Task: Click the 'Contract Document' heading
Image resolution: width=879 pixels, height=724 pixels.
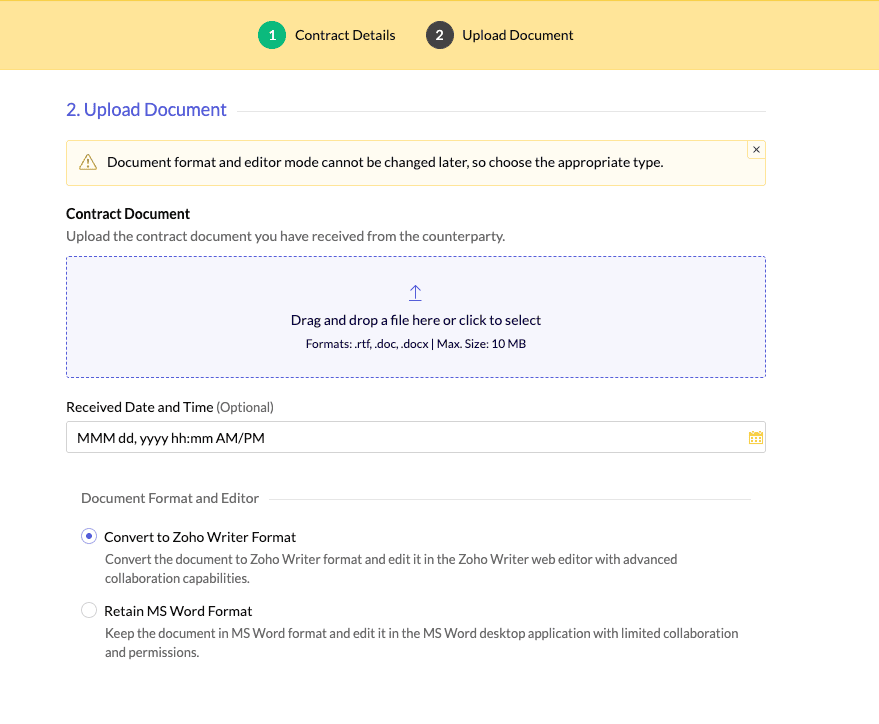Action: pyautogui.click(x=128, y=214)
